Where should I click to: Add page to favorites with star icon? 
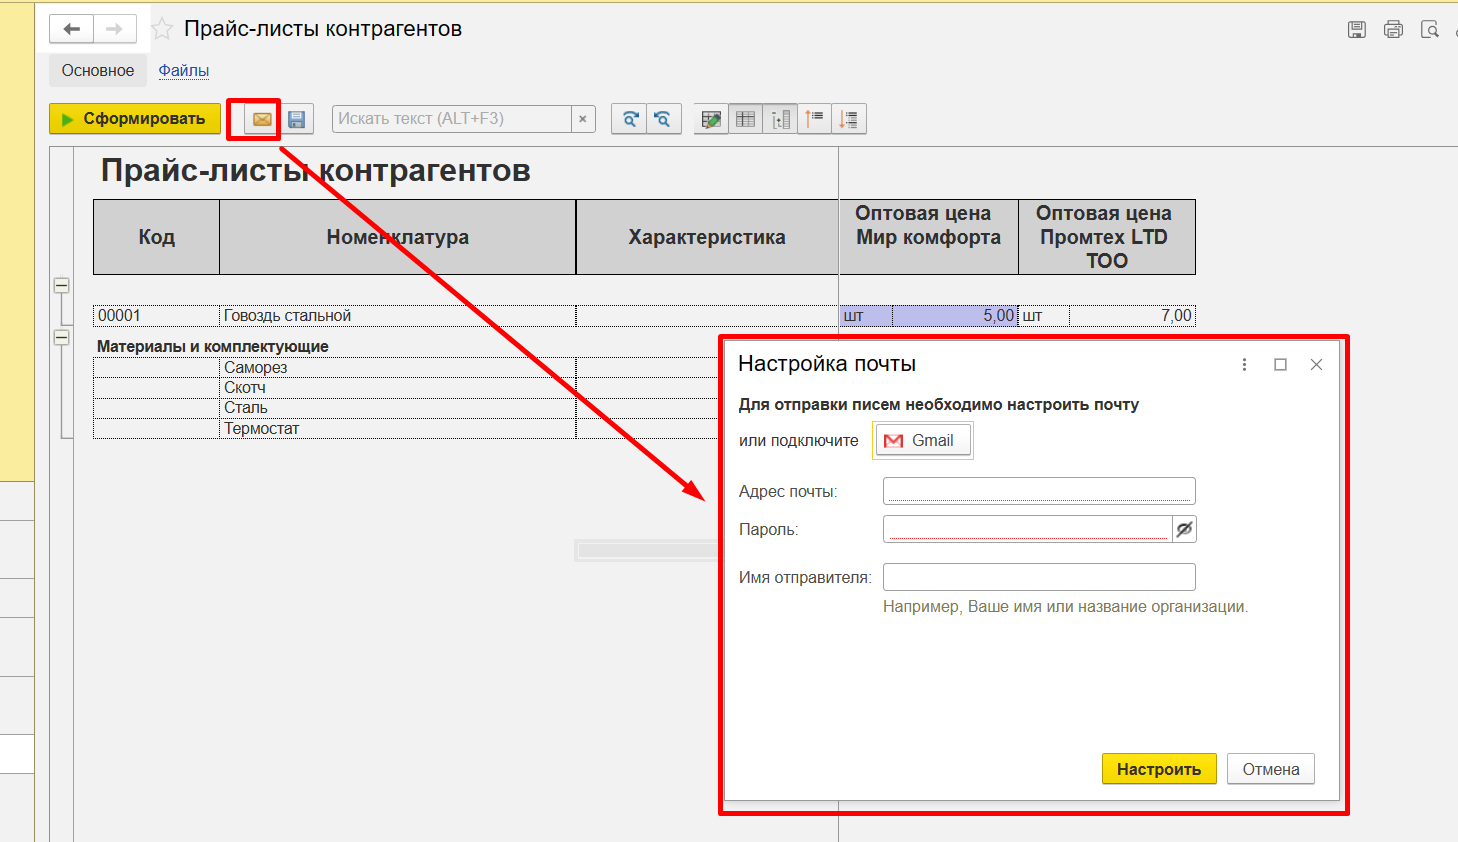coord(162,29)
